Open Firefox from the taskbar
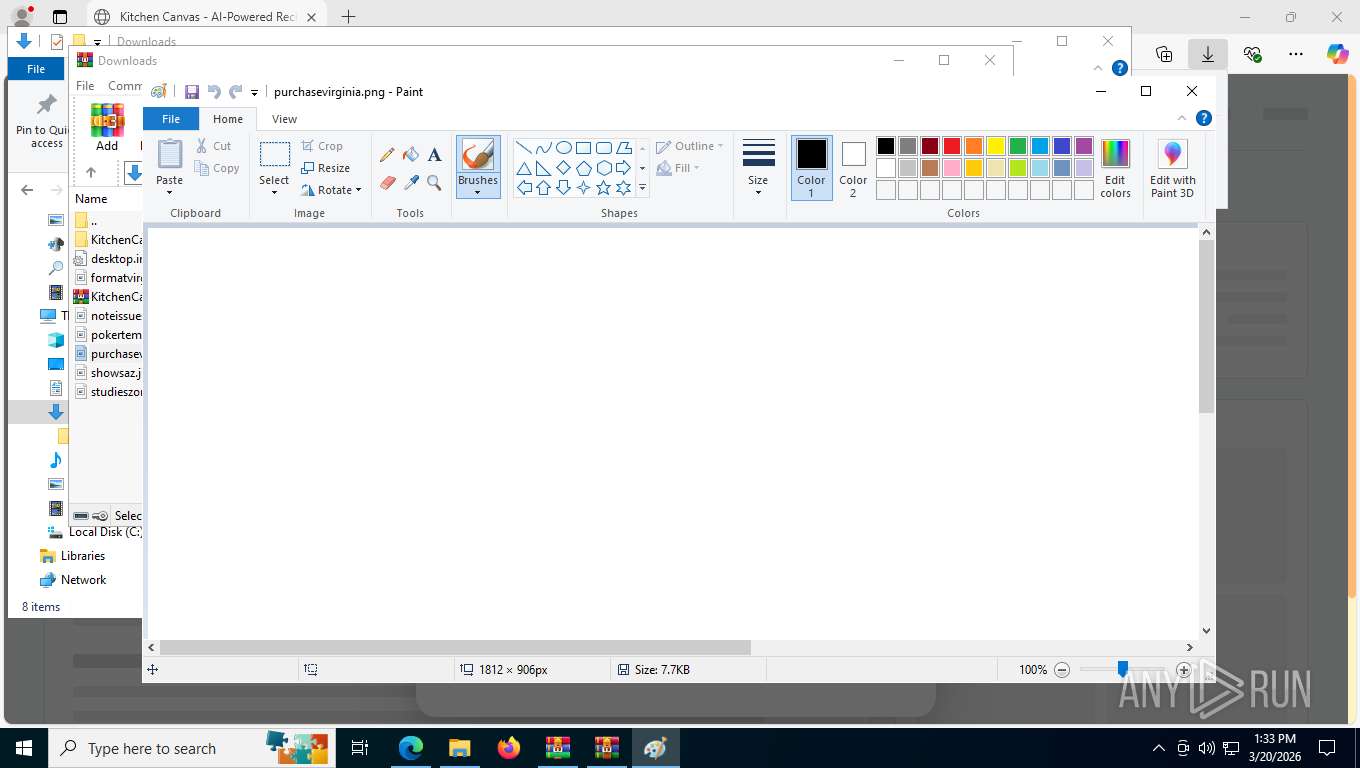The image size is (1360, 768). pos(509,748)
